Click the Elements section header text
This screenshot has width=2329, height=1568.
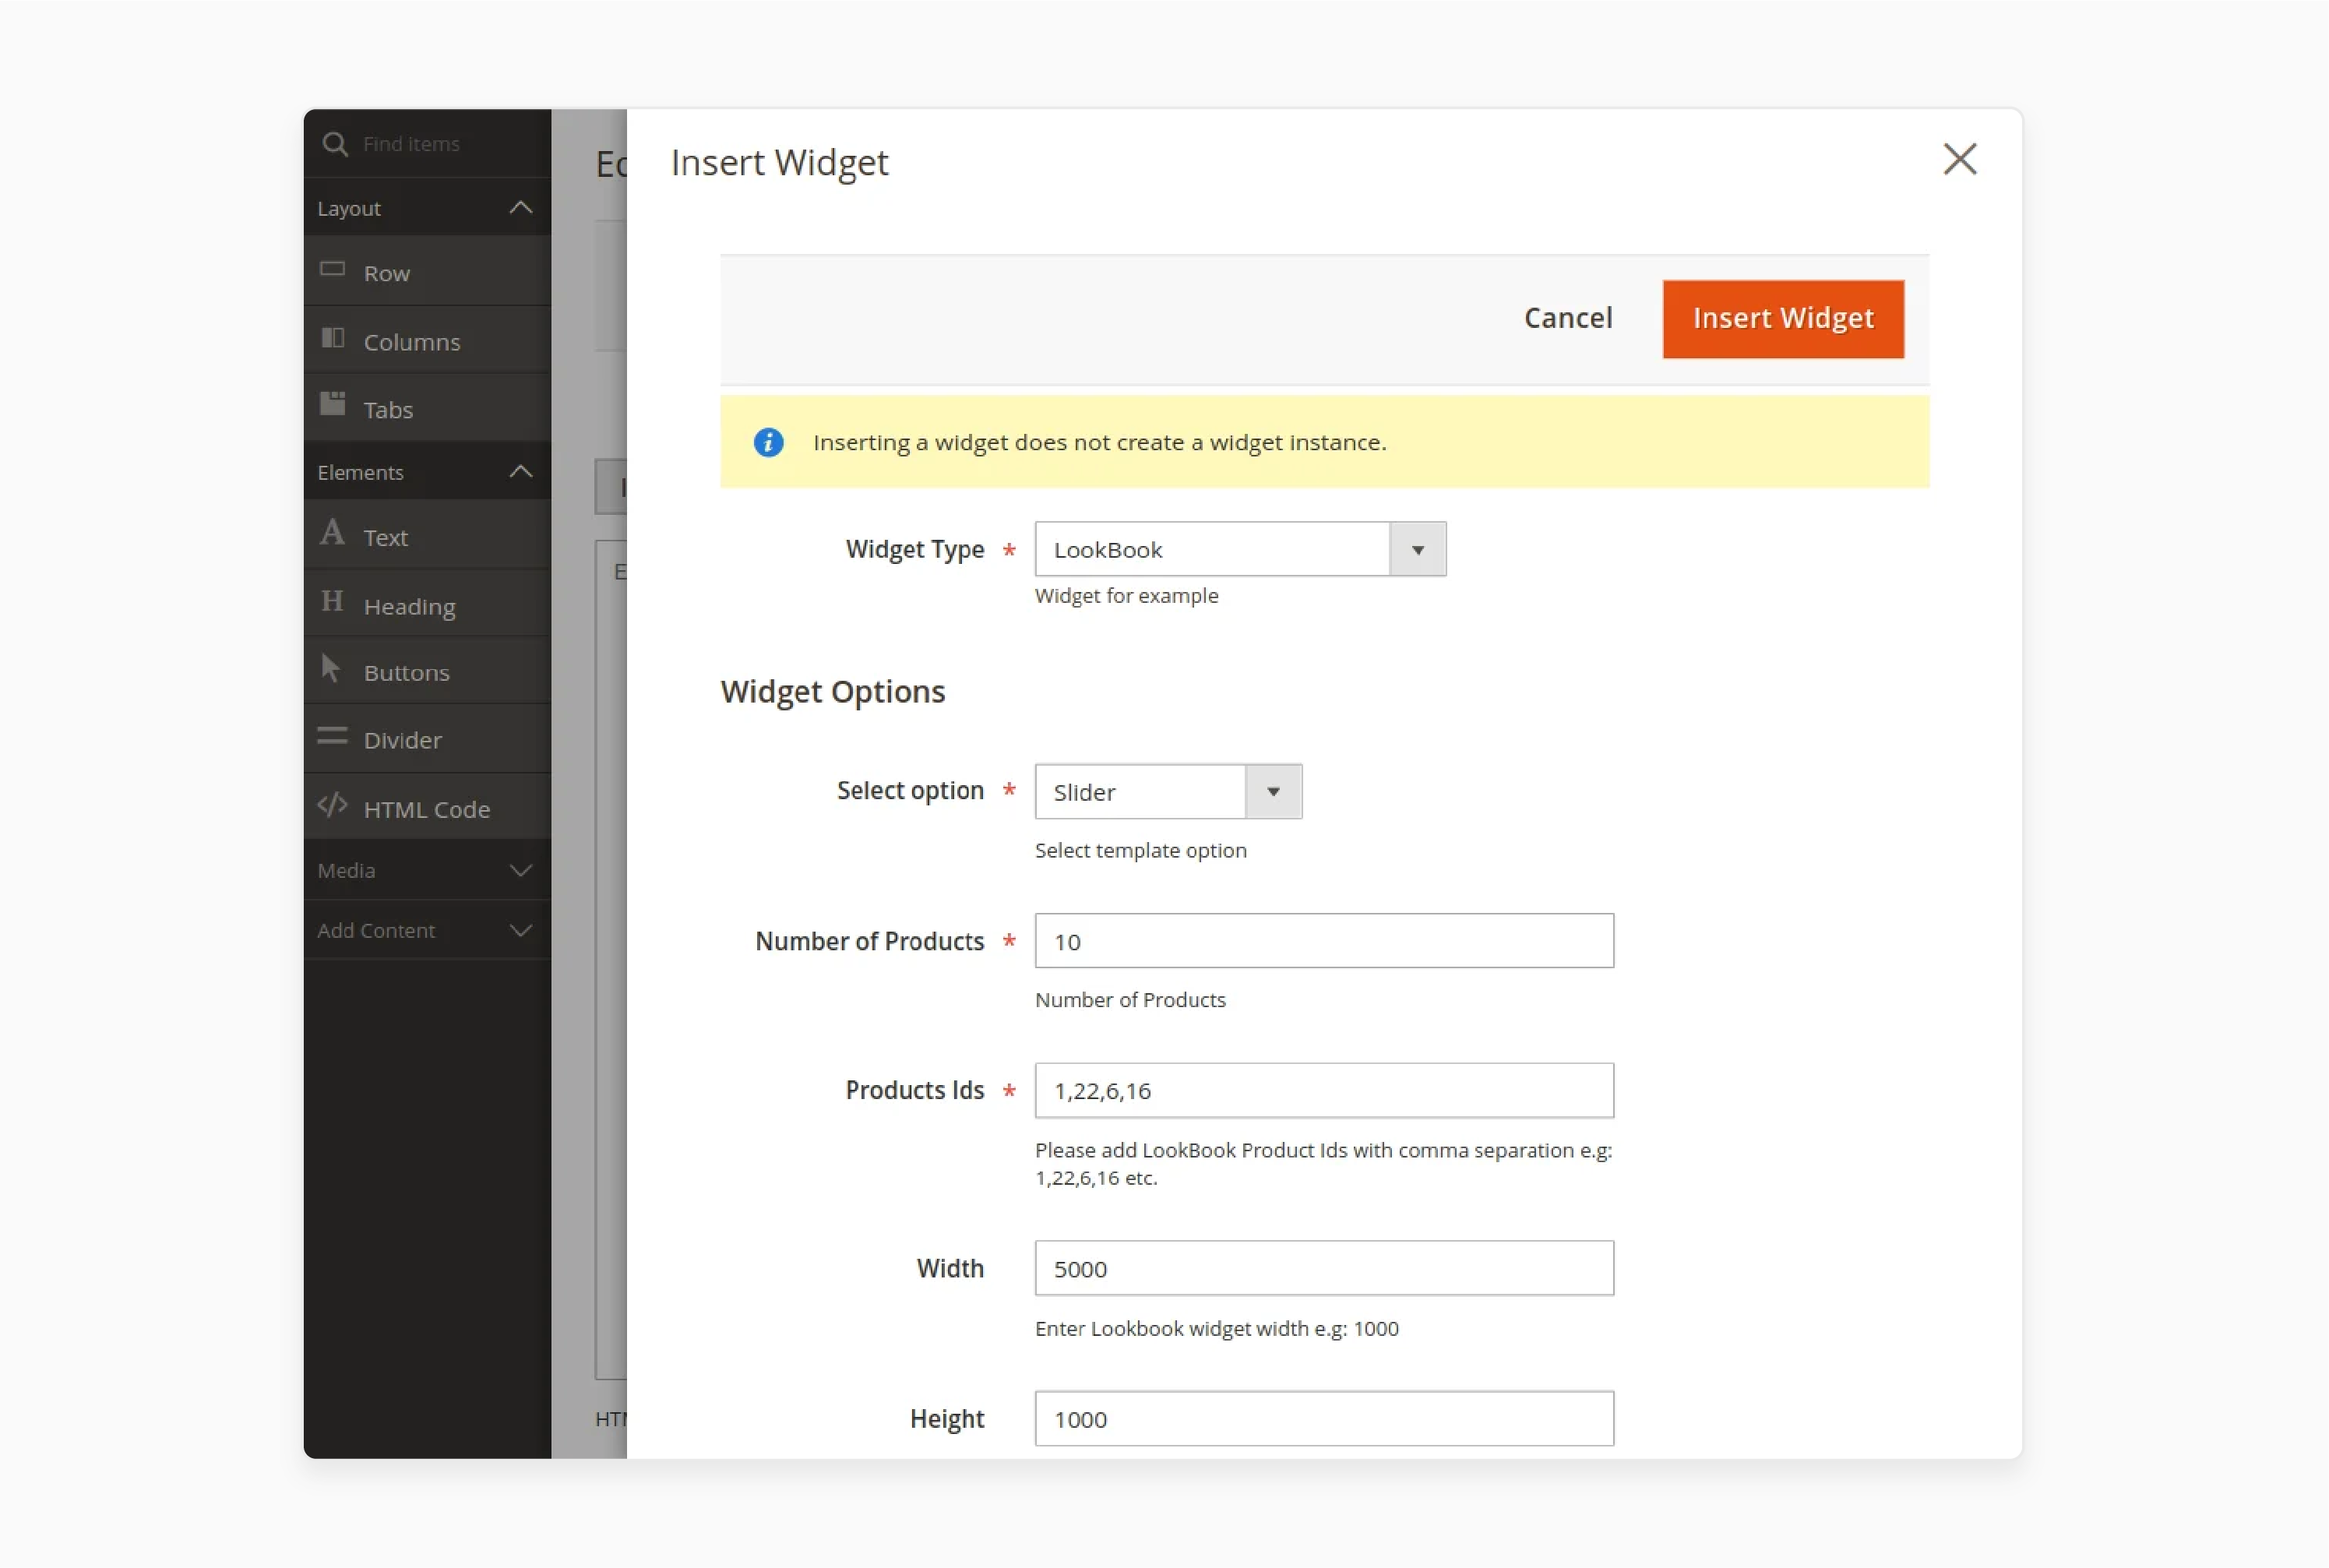pyautogui.click(x=361, y=473)
